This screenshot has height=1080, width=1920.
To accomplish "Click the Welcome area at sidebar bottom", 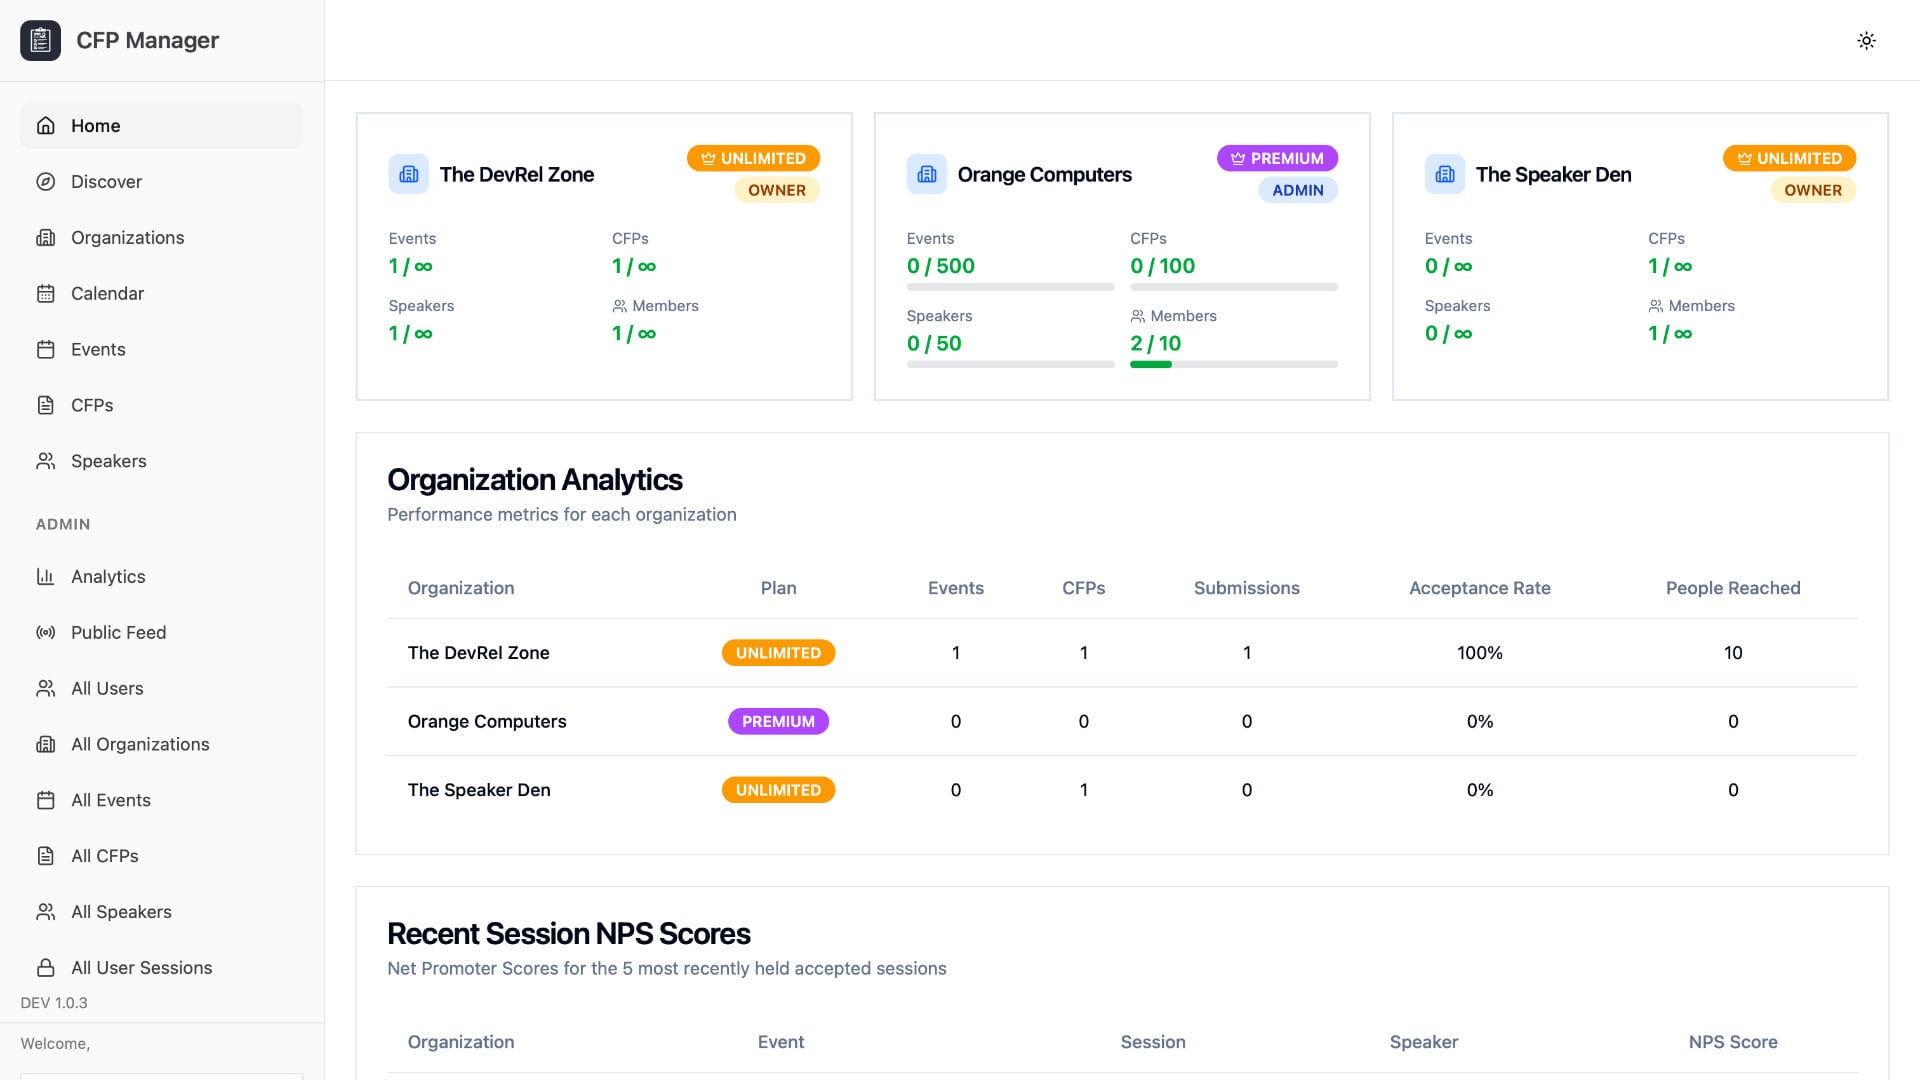I will [55, 1043].
